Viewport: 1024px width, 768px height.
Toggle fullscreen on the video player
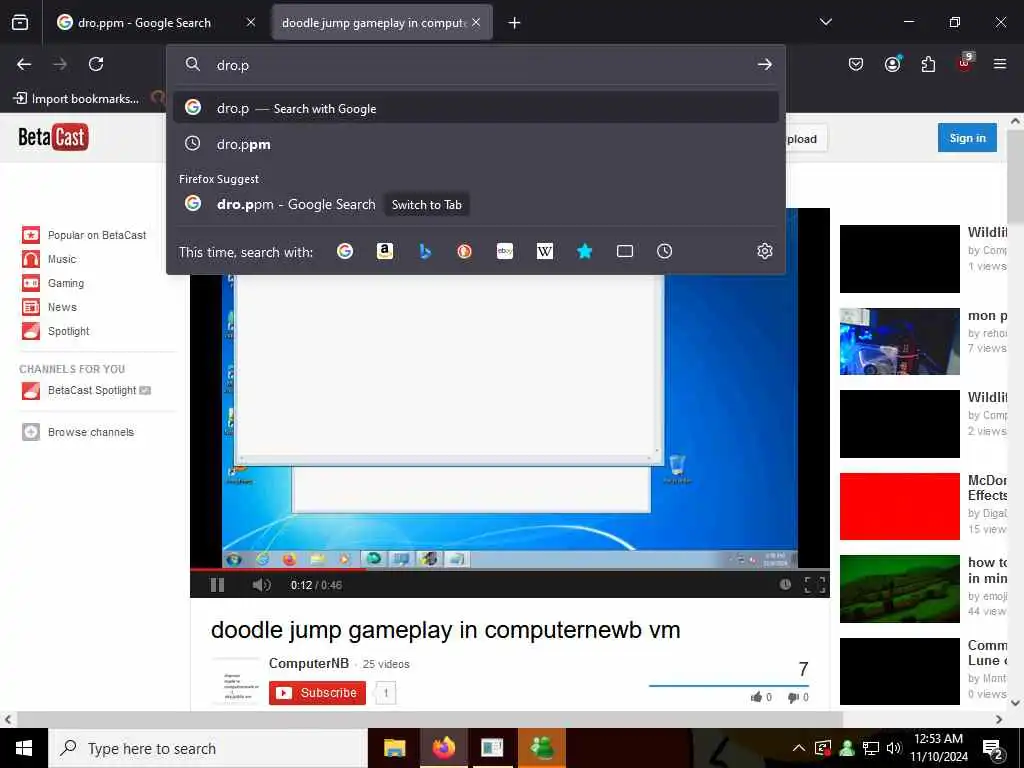coord(814,585)
